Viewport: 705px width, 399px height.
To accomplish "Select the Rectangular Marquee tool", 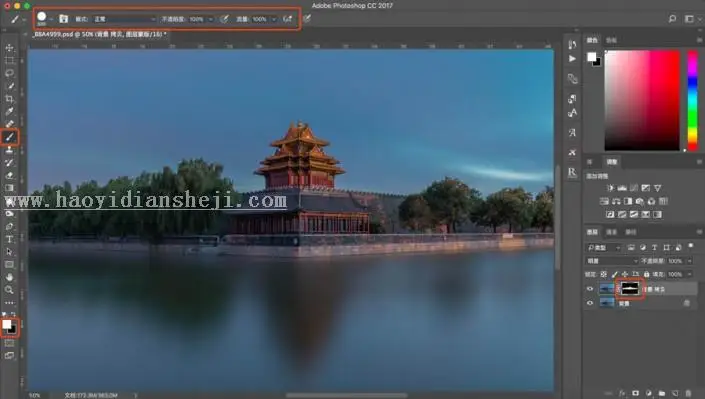I will 9,60.
